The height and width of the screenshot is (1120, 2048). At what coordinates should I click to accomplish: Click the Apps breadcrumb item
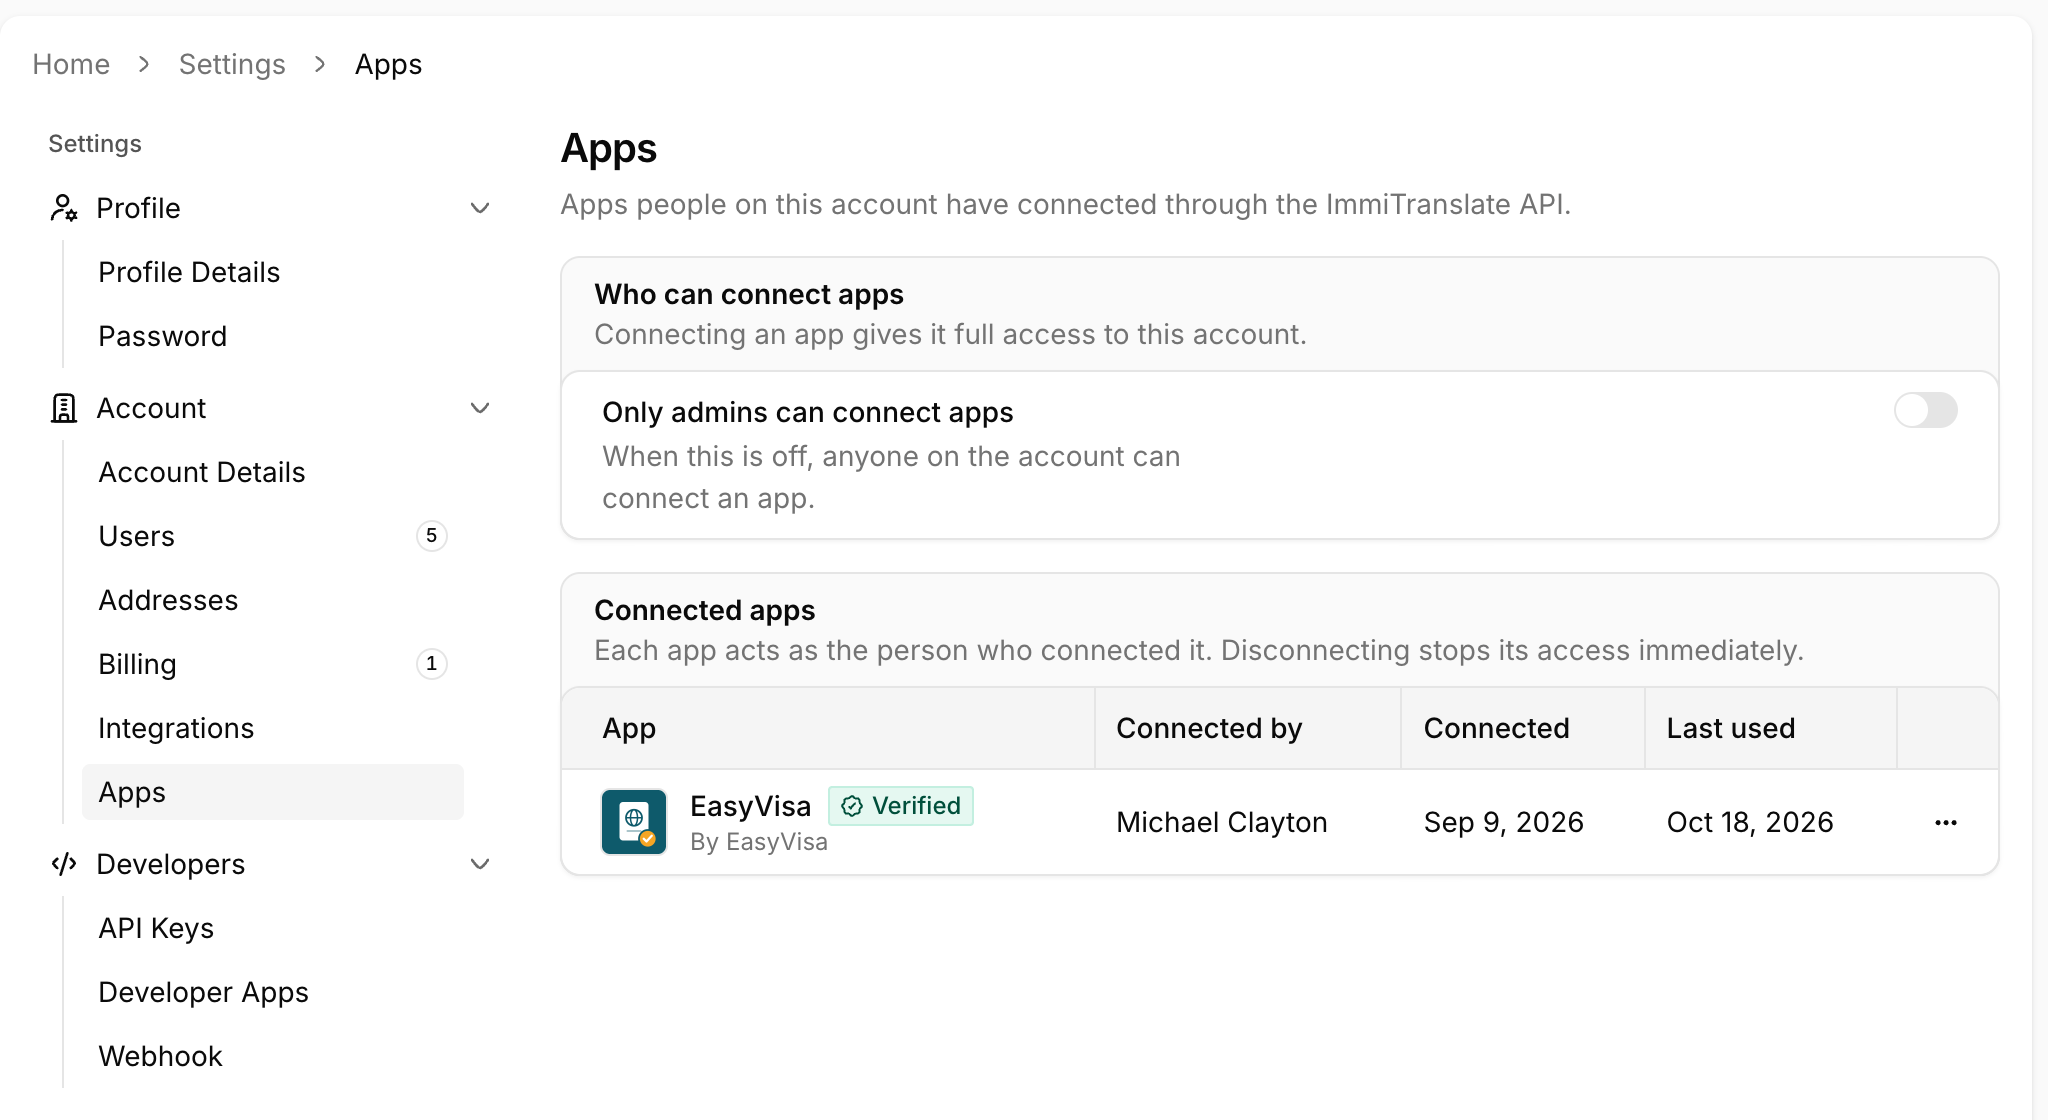click(389, 65)
